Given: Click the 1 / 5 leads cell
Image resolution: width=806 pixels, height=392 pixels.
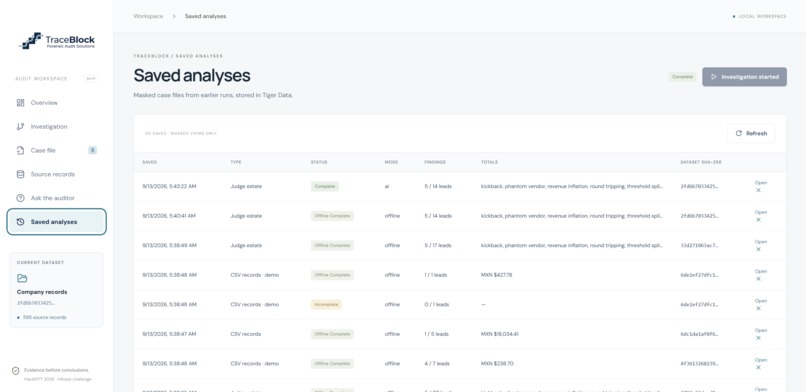Looking at the screenshot, I should click(x=436, y=334).
